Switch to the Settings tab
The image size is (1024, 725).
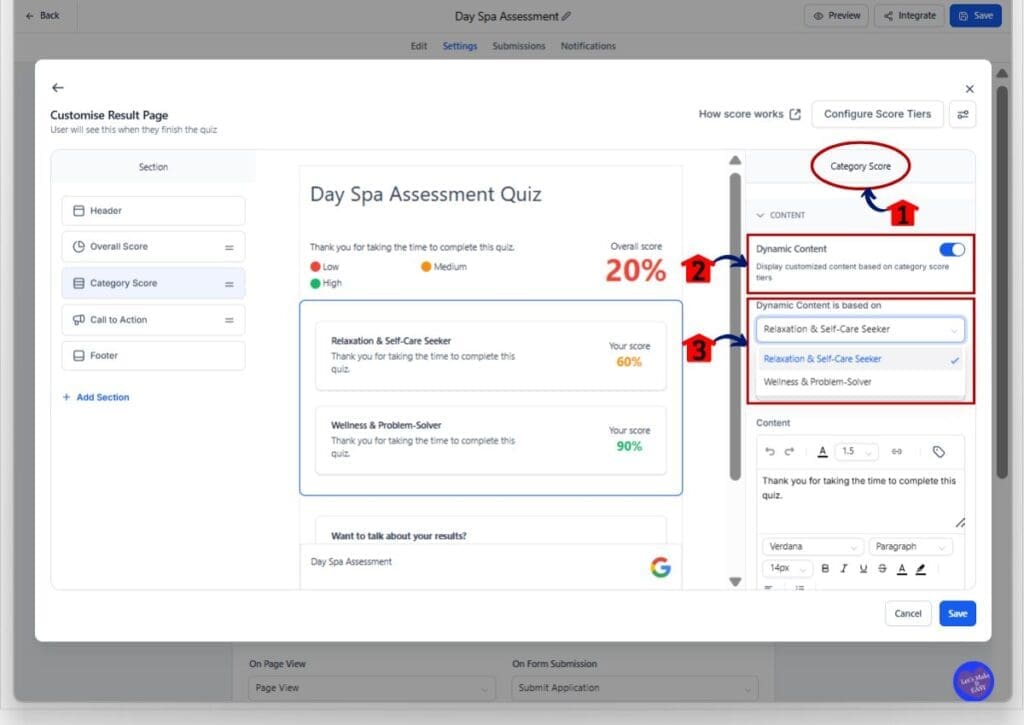460,46
